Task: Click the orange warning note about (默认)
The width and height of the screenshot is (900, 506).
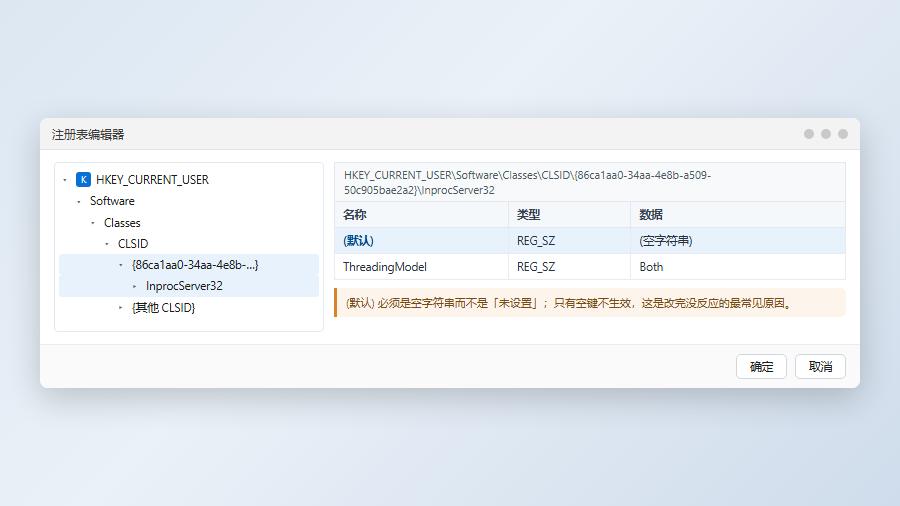Action: [x=589, y=303]
